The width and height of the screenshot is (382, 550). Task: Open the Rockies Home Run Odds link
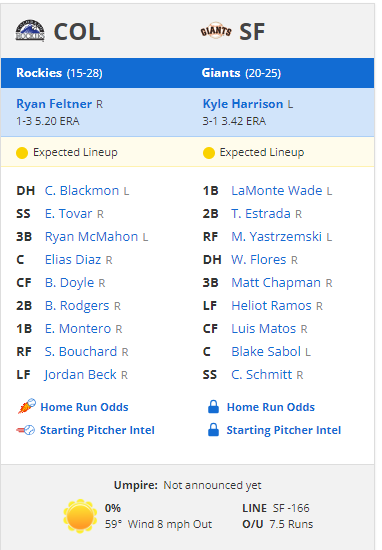tap(84, 407)
